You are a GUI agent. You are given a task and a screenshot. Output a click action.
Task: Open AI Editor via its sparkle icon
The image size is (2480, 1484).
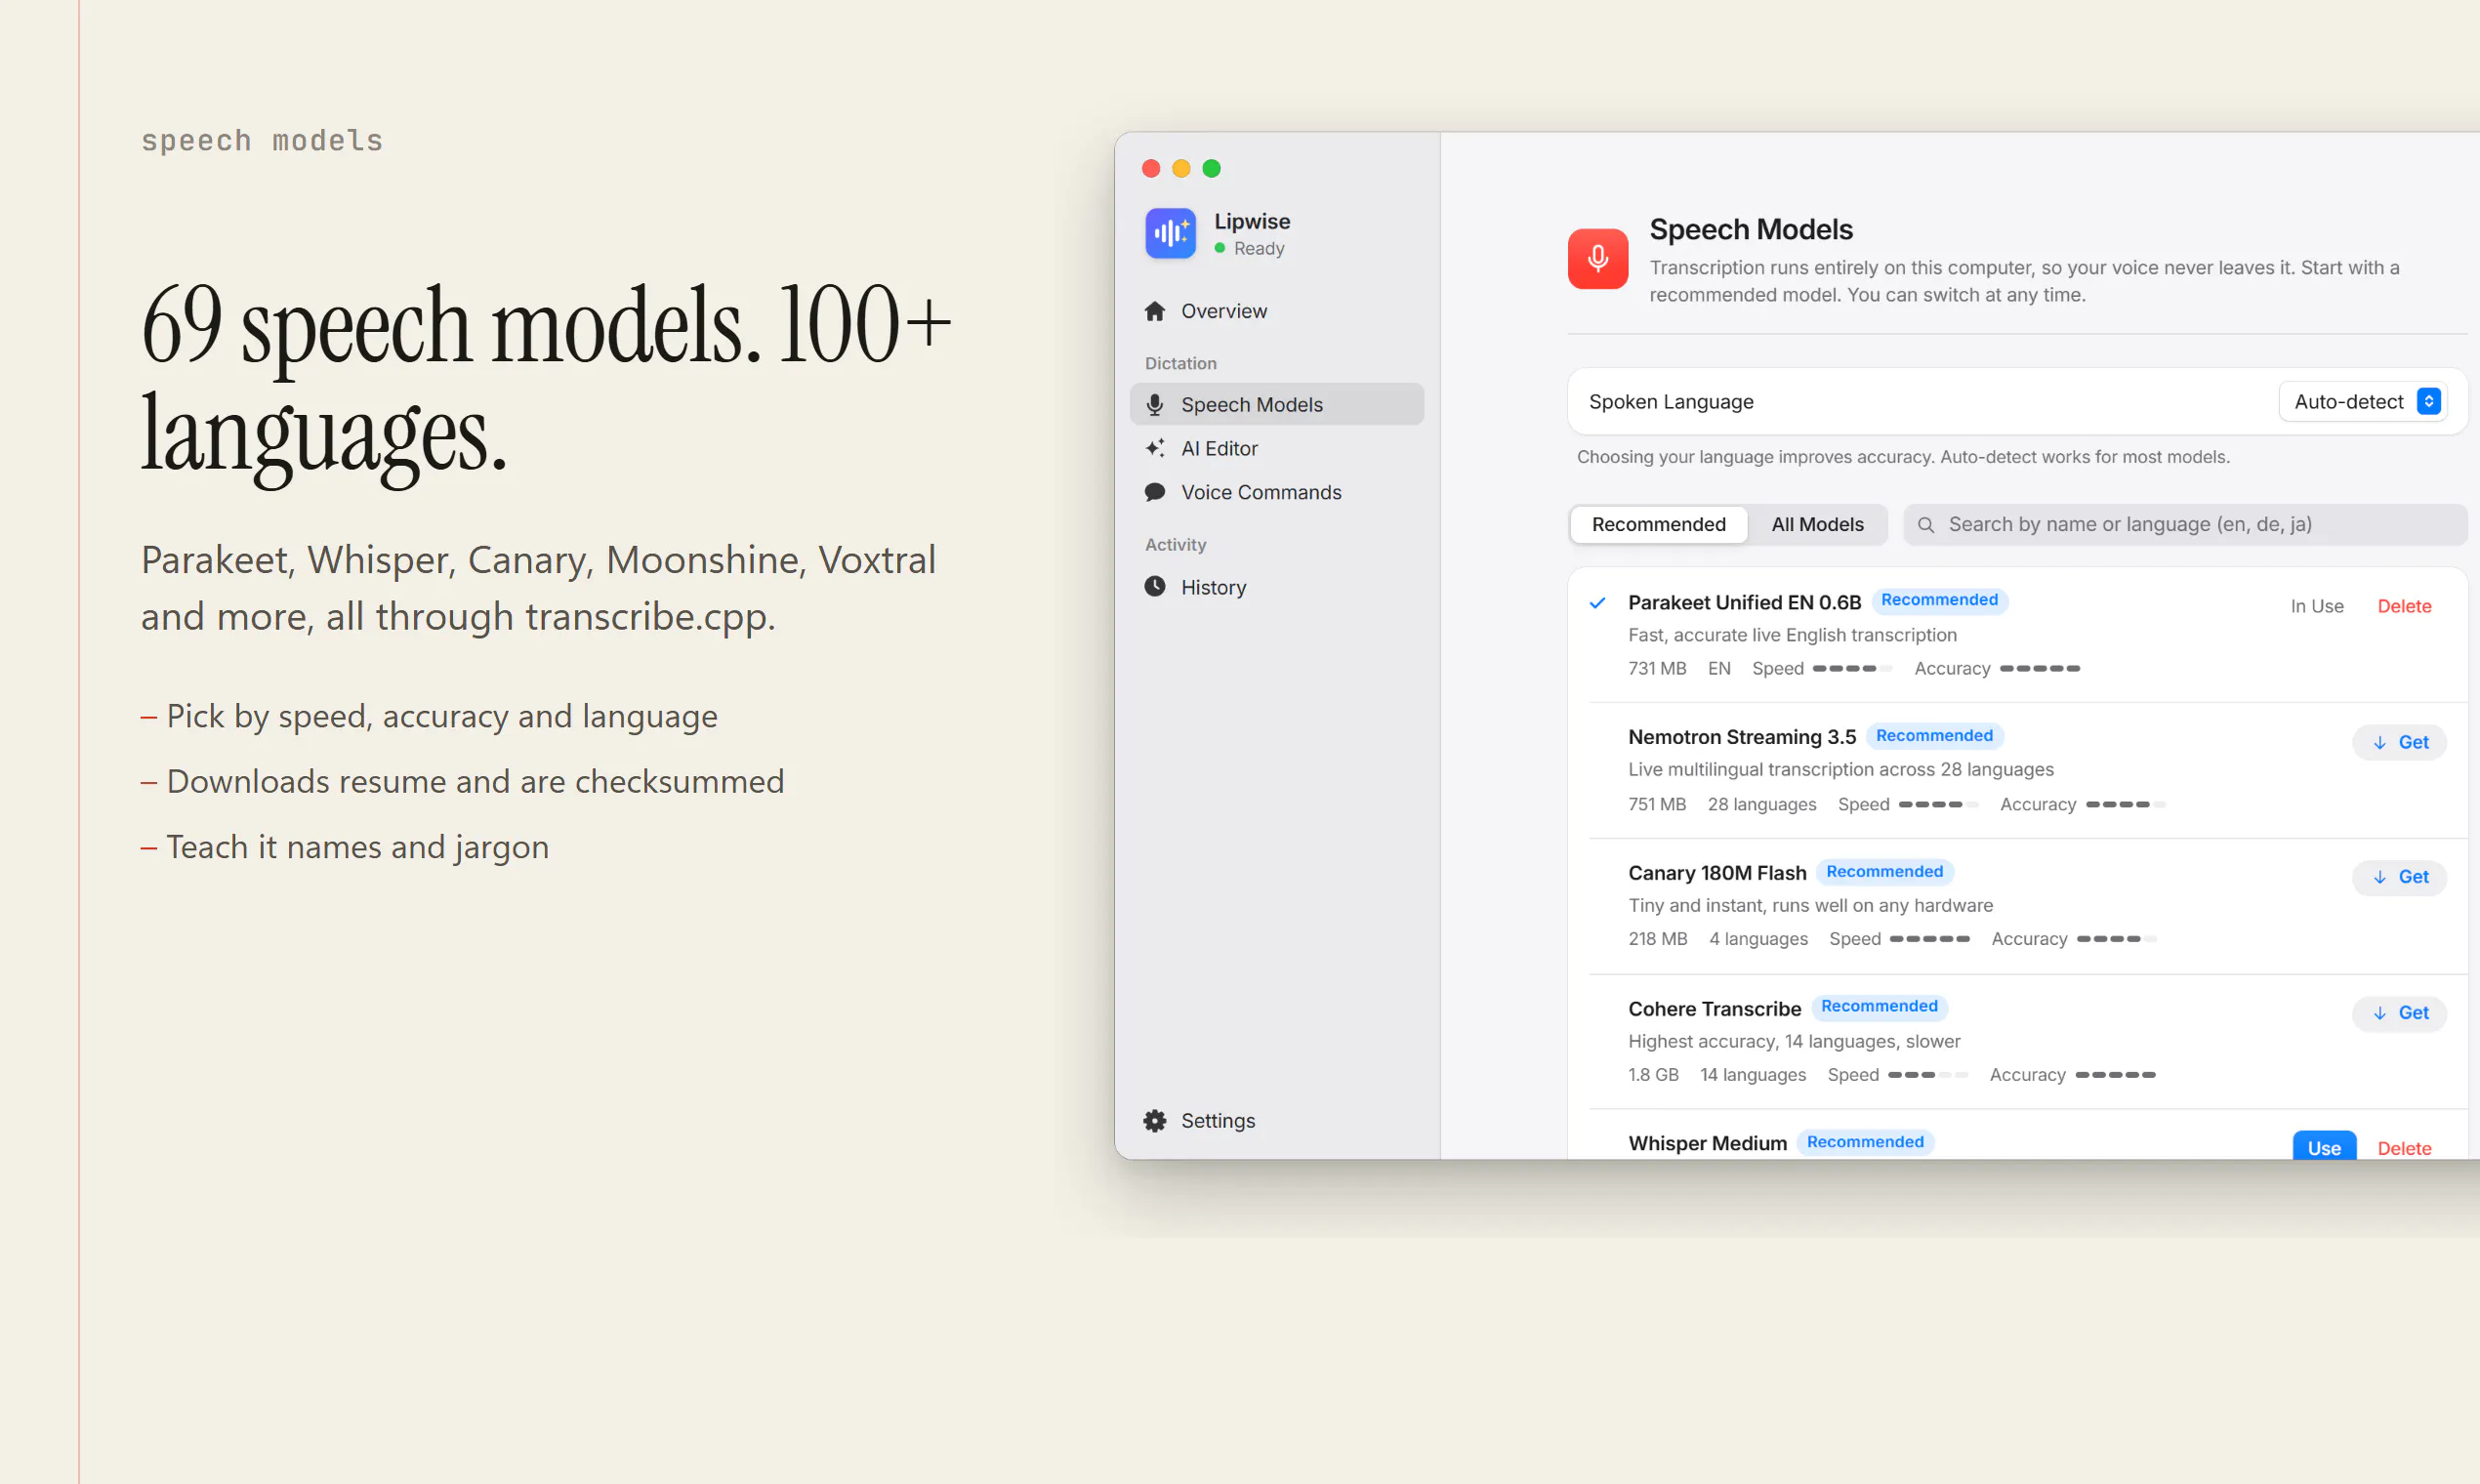tap(1155, 448)
